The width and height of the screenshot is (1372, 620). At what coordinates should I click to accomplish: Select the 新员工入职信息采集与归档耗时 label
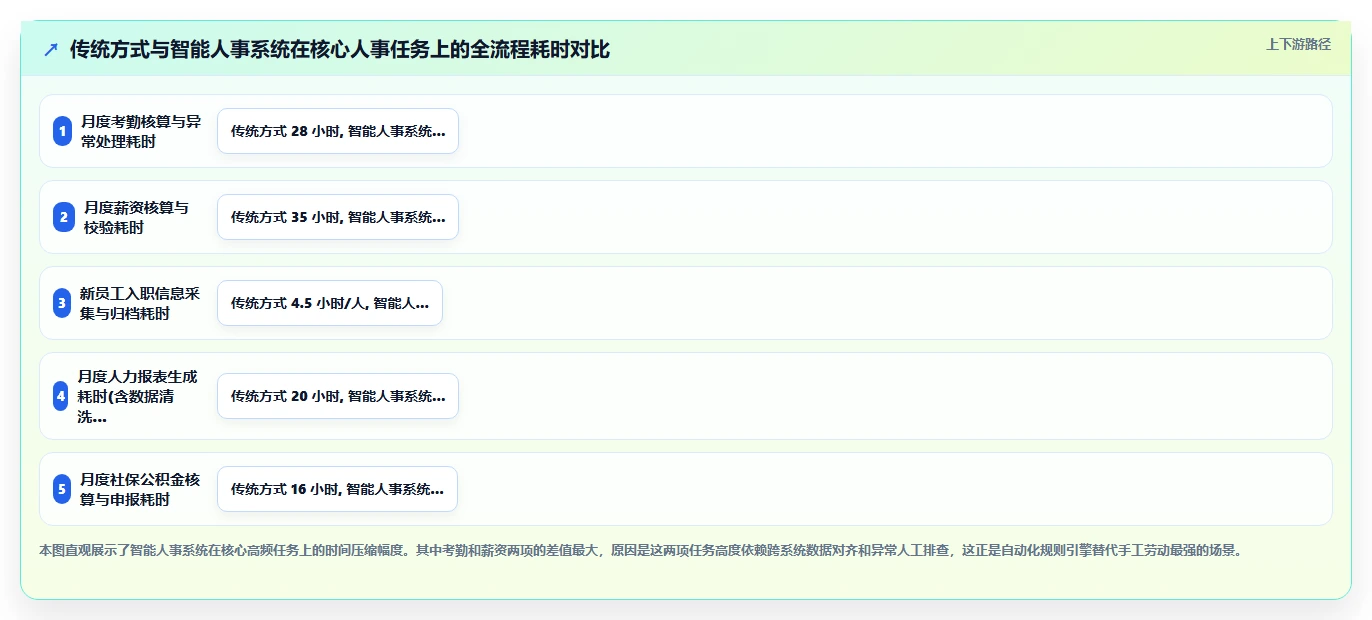[x=141, y=303]
